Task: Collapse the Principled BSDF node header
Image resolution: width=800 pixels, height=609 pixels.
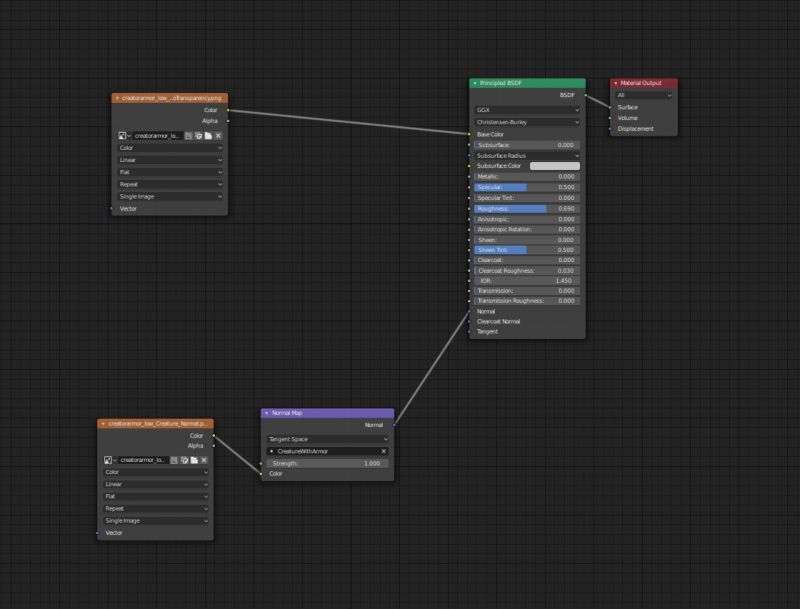Action: [477, 84]
